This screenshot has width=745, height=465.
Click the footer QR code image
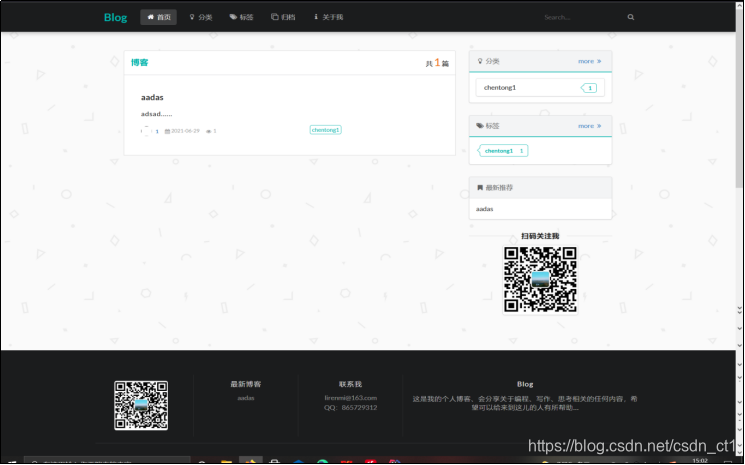pyautogui.click(x=141, y=405)
